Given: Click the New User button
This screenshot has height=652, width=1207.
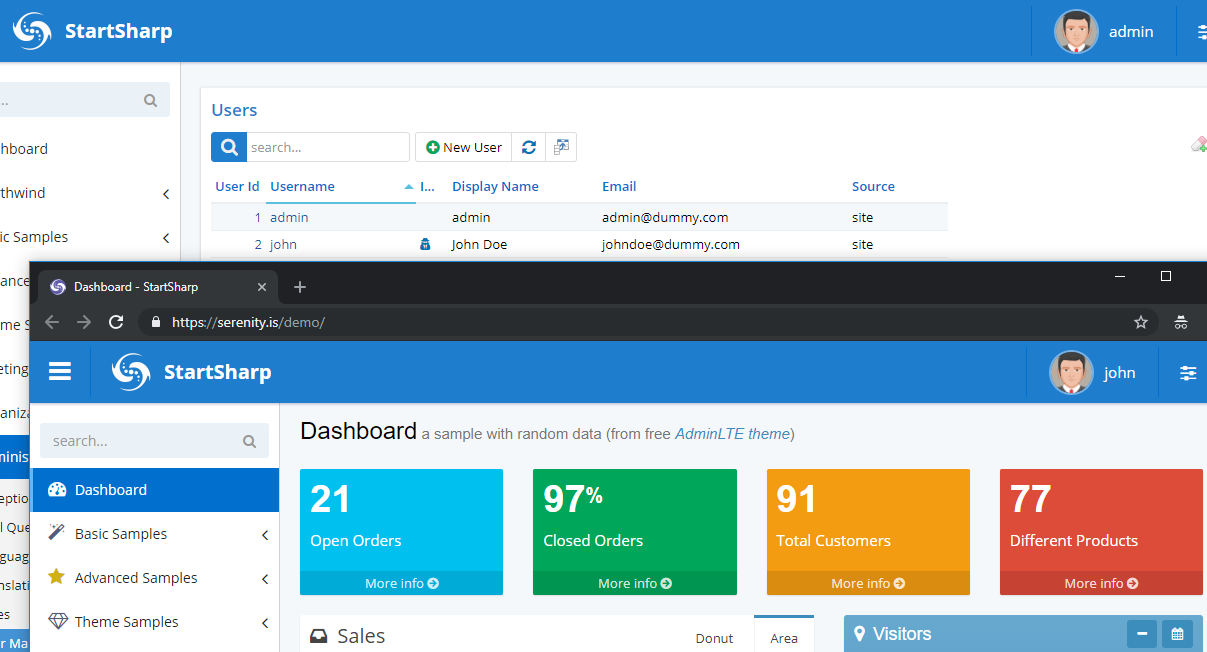Looking at the screenshot, I should 464,147.
